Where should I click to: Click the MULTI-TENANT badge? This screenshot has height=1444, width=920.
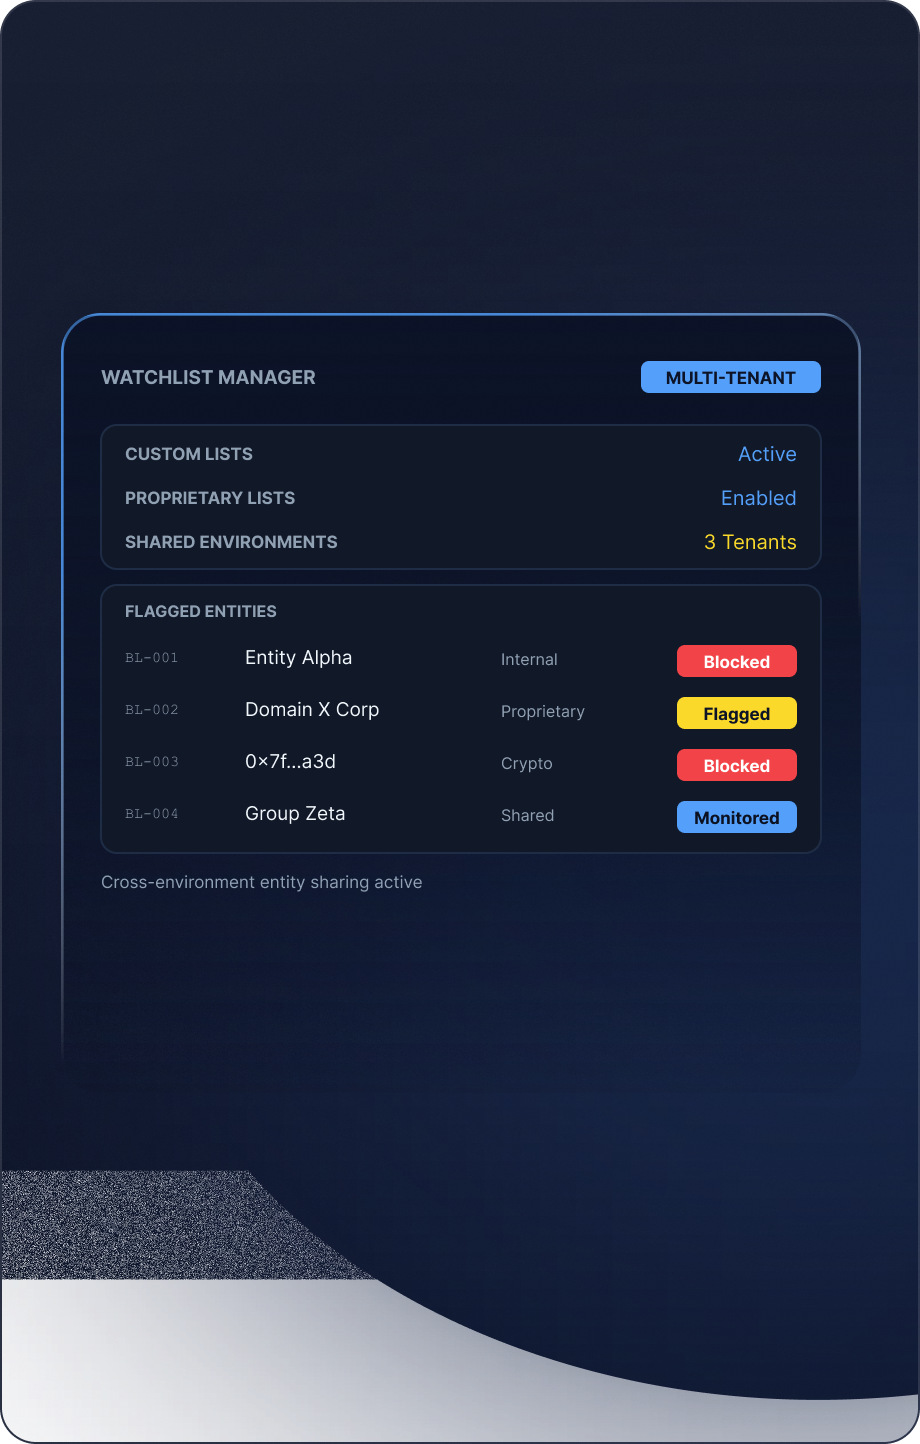click(731, 377)
